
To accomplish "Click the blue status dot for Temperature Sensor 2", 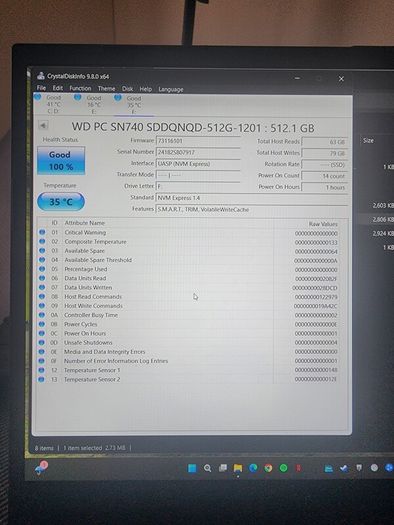I will (x=42, y=379).
